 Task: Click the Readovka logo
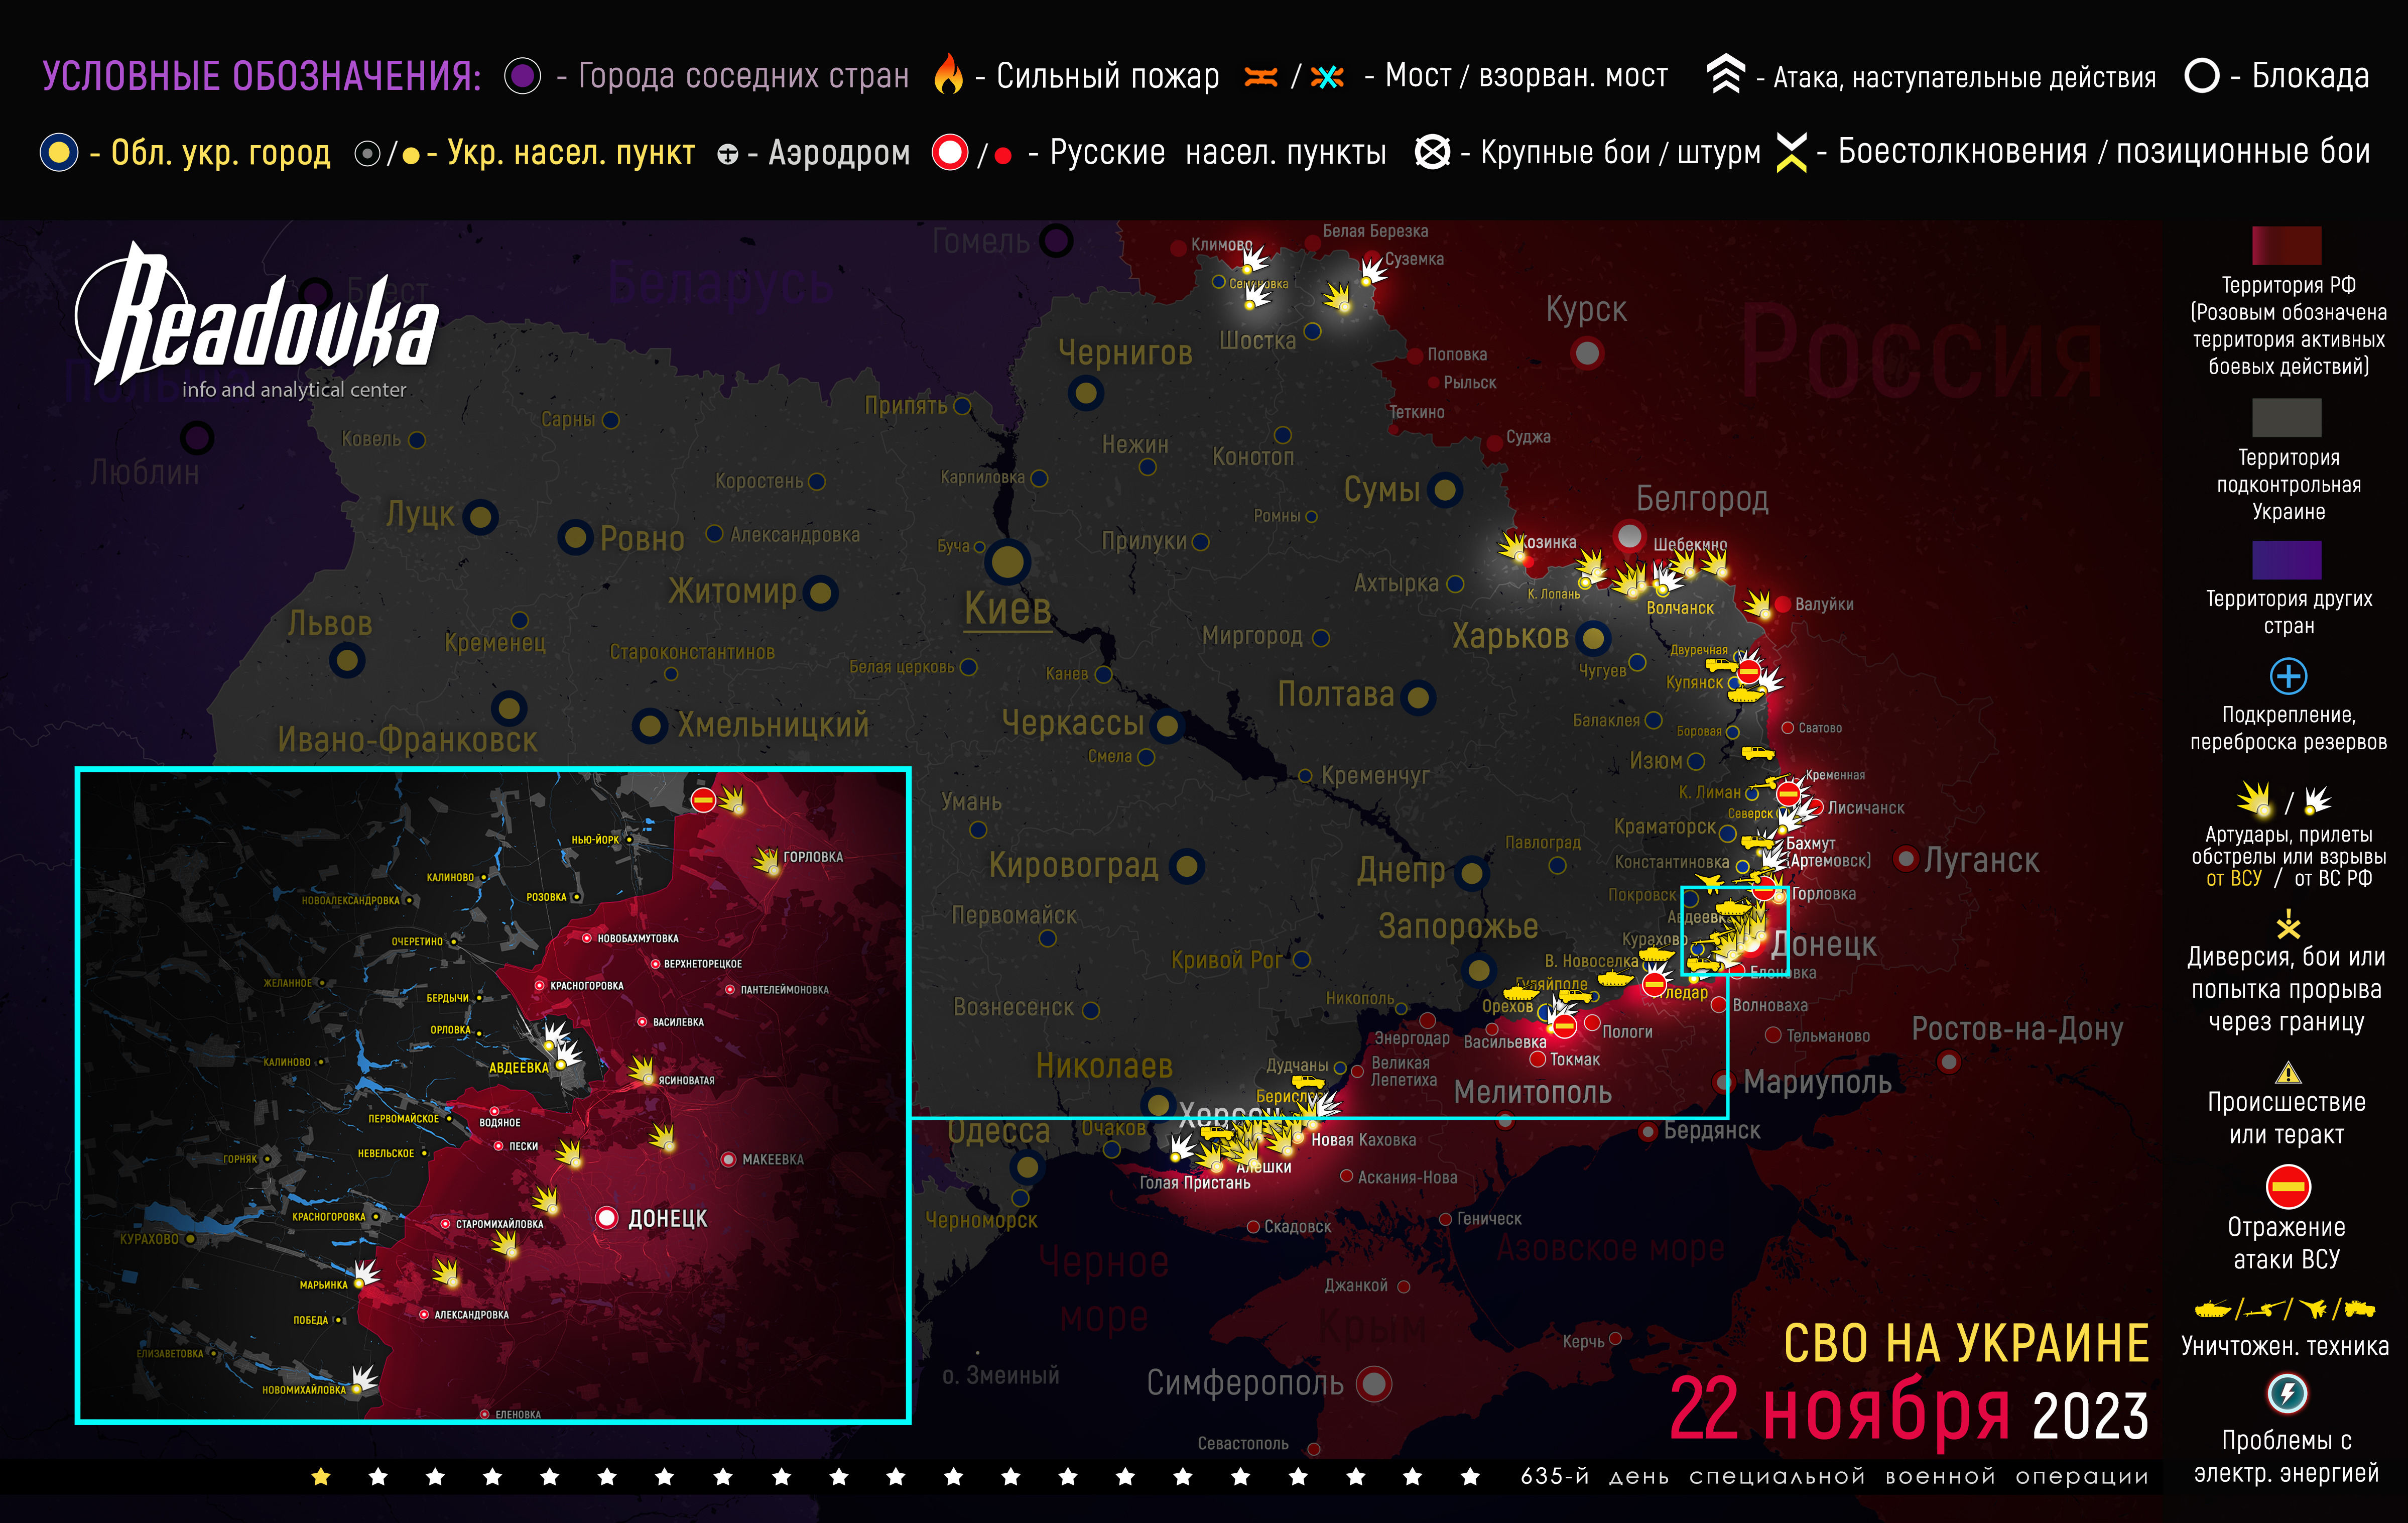point(257,320)
